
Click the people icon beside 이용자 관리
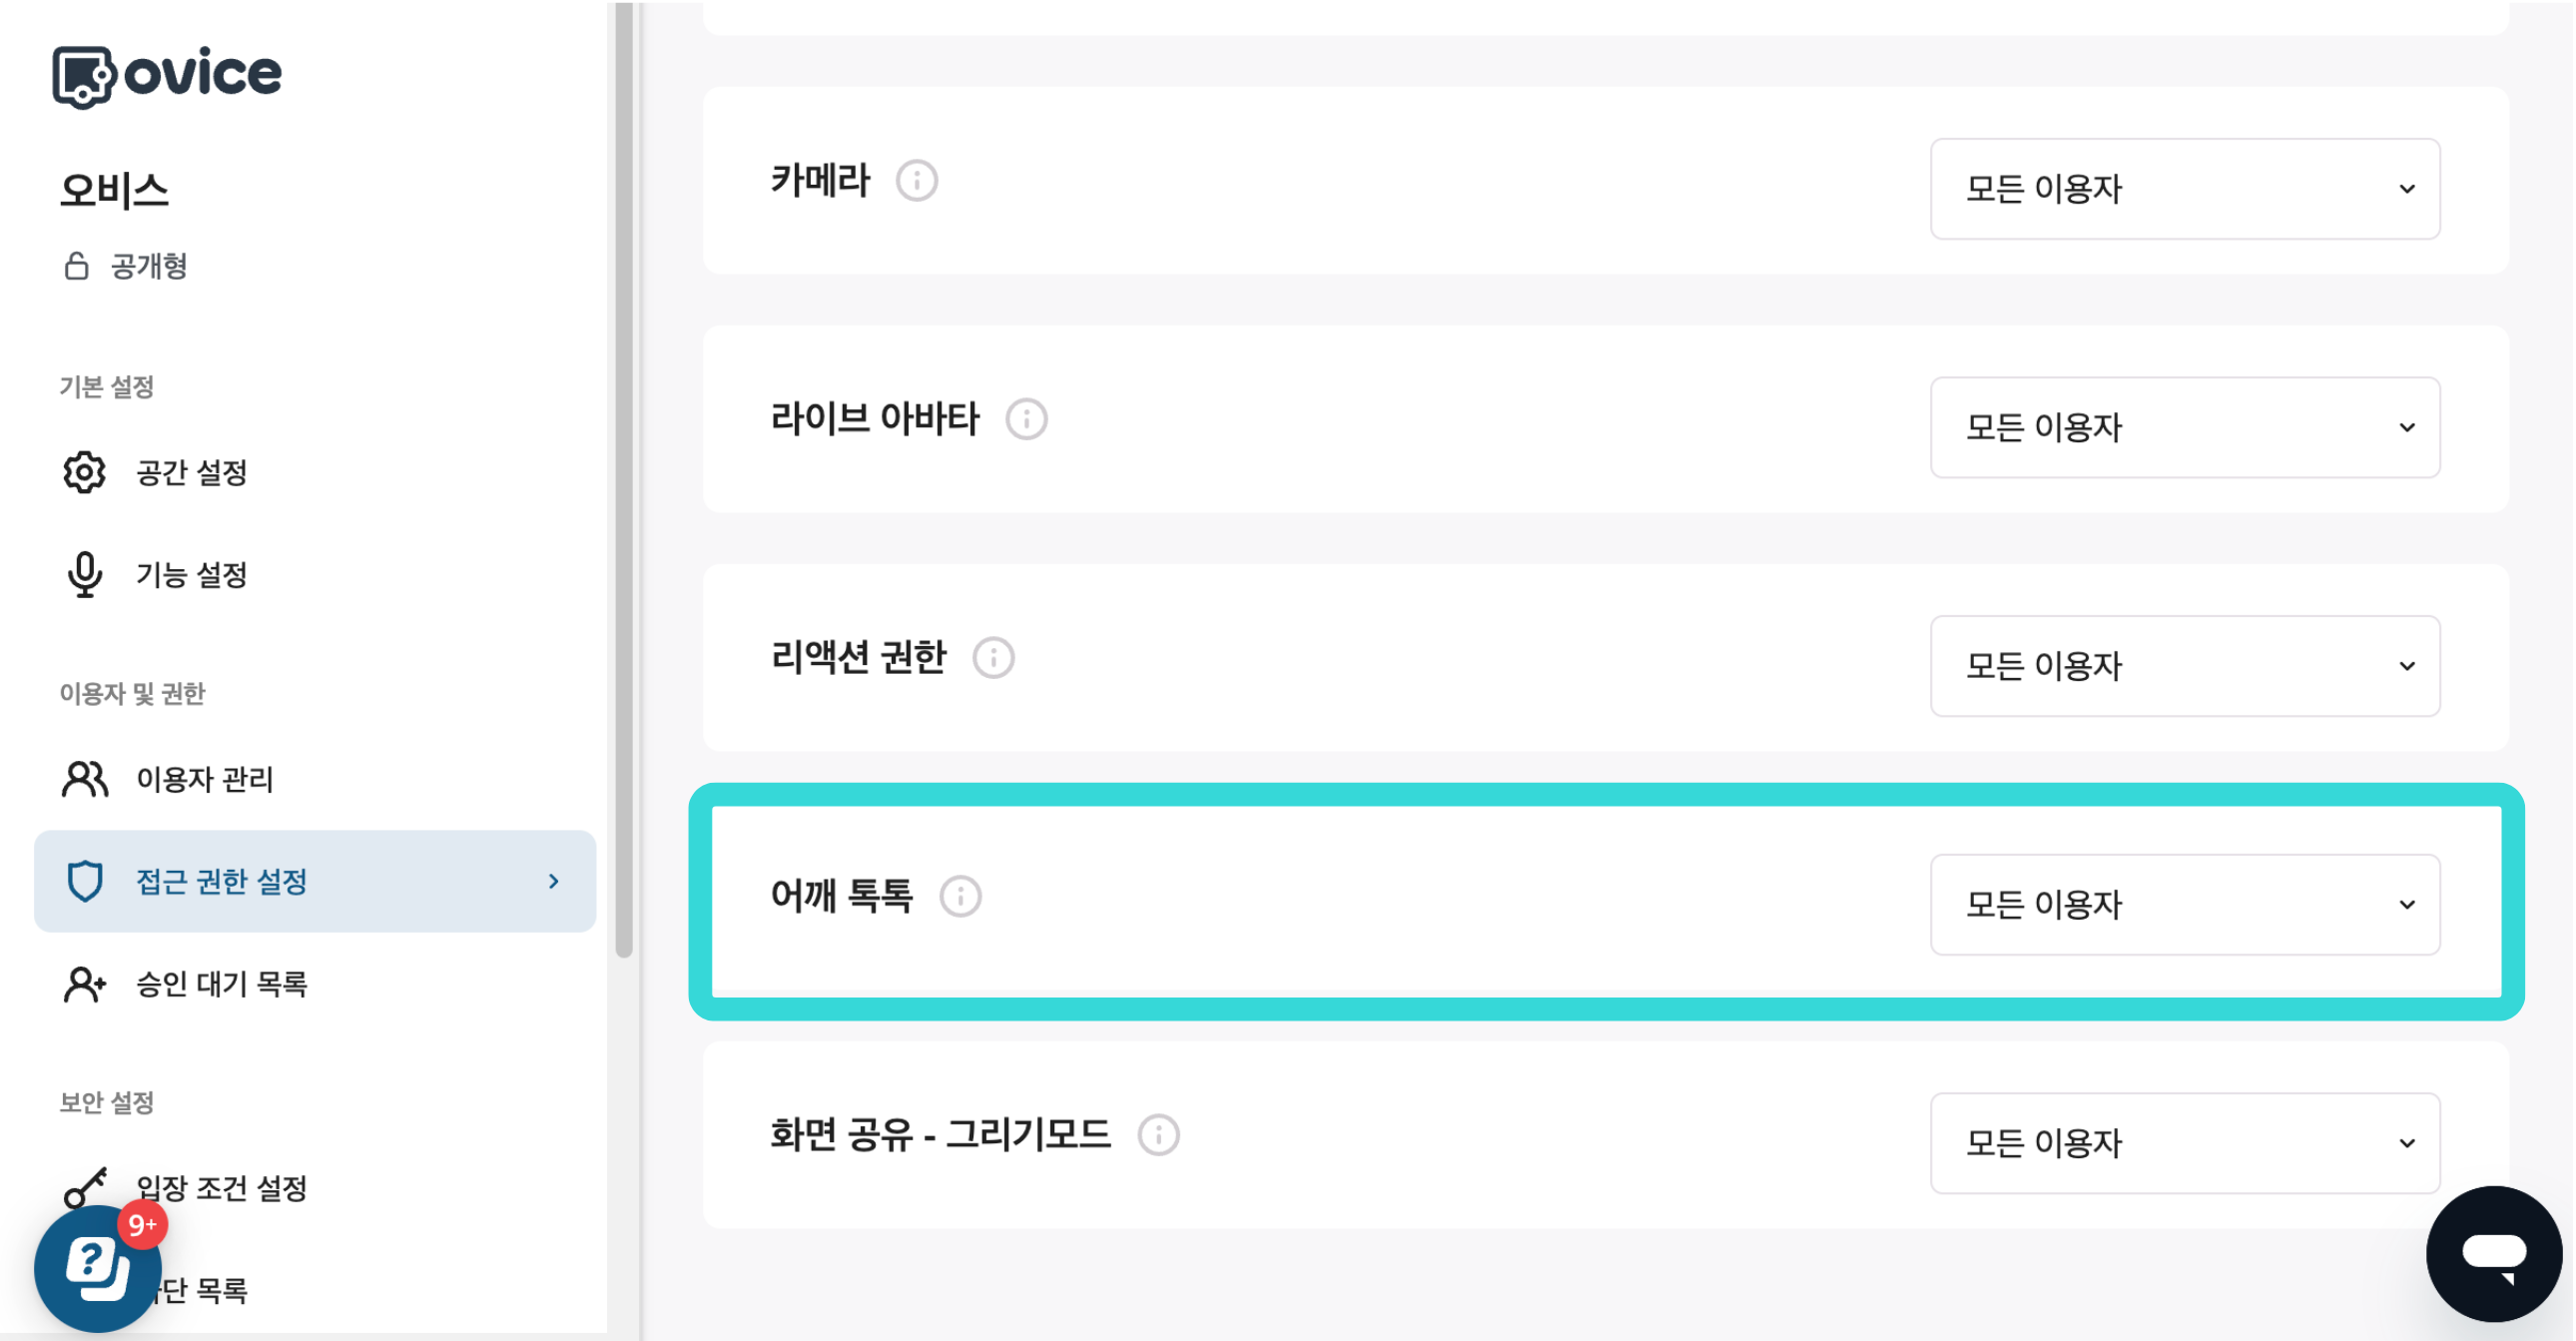[x=83, y=779]
